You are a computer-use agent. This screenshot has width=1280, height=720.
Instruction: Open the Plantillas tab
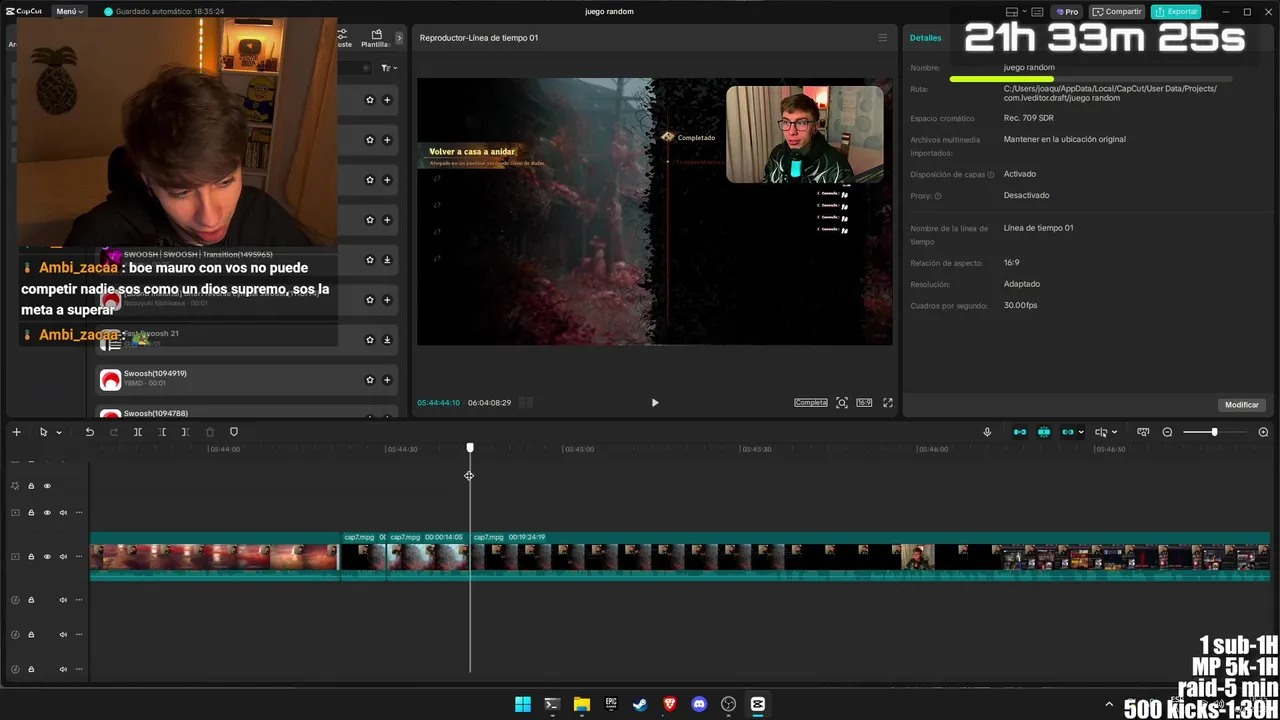coord(376,39)
